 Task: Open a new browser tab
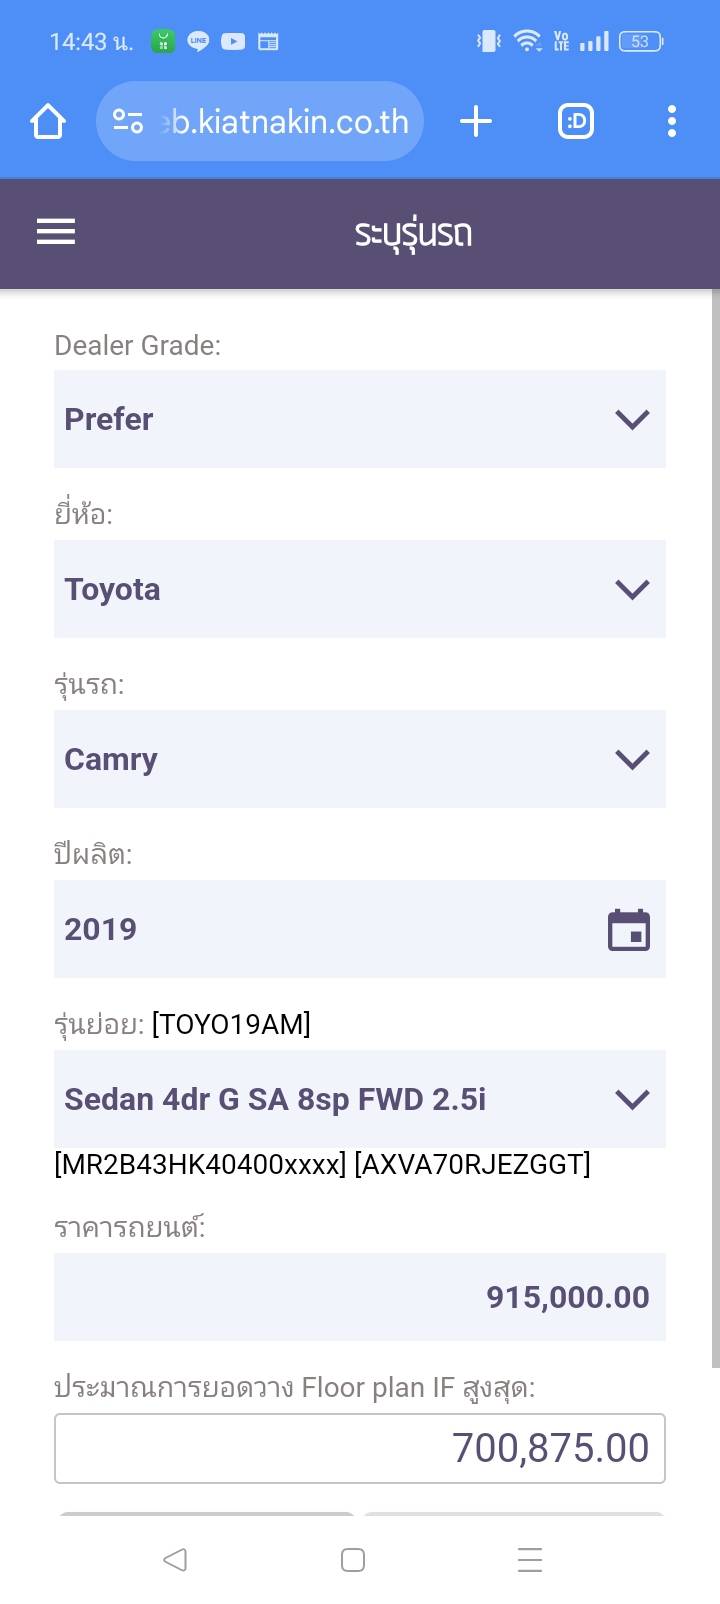point(476,122)
